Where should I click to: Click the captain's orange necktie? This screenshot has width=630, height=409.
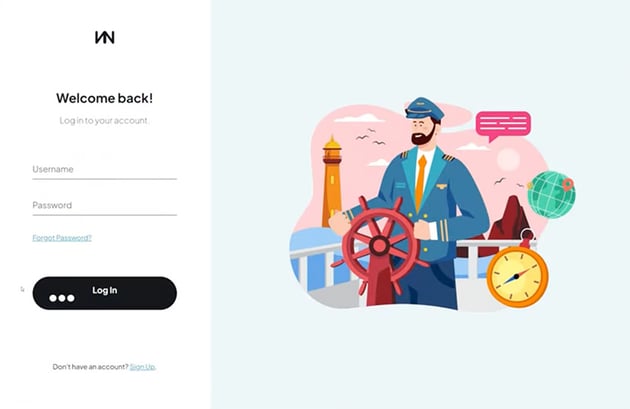point(421,182)
